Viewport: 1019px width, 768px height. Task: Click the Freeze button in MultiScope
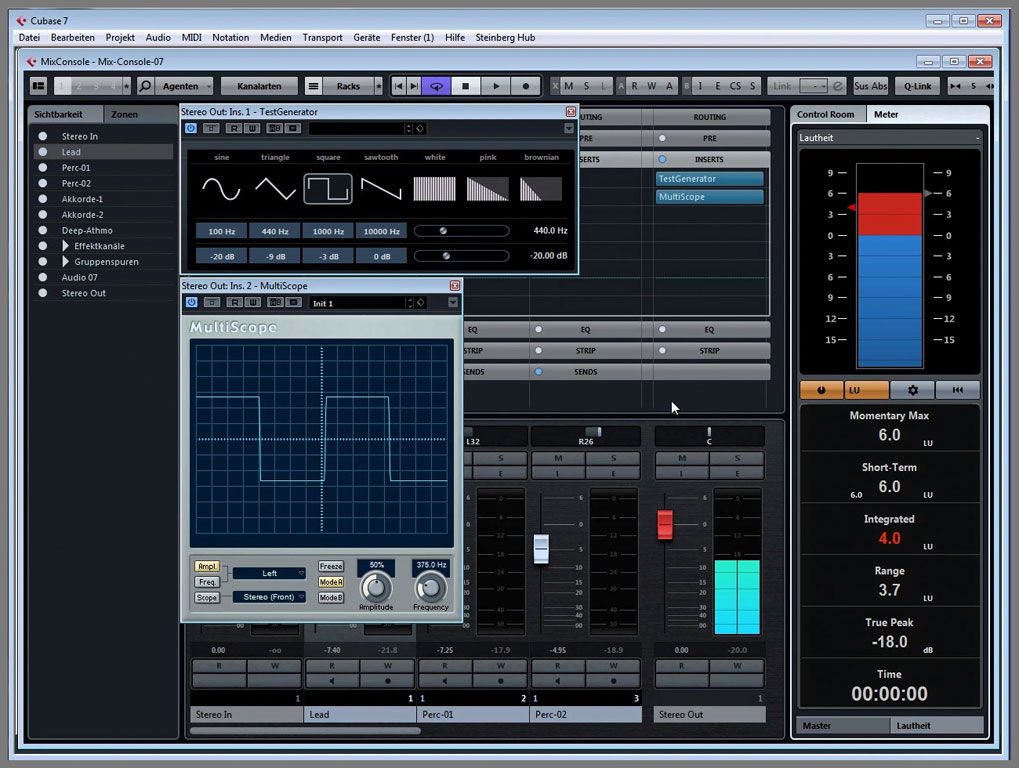pyautogui.click(x=331, y=567)
